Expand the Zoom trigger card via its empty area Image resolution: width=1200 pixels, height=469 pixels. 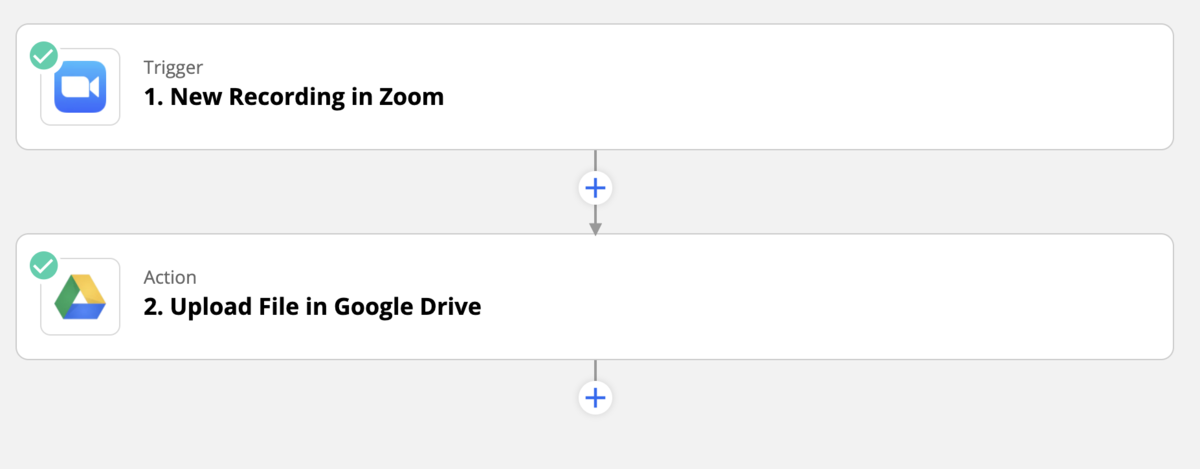tap(800, 87)
